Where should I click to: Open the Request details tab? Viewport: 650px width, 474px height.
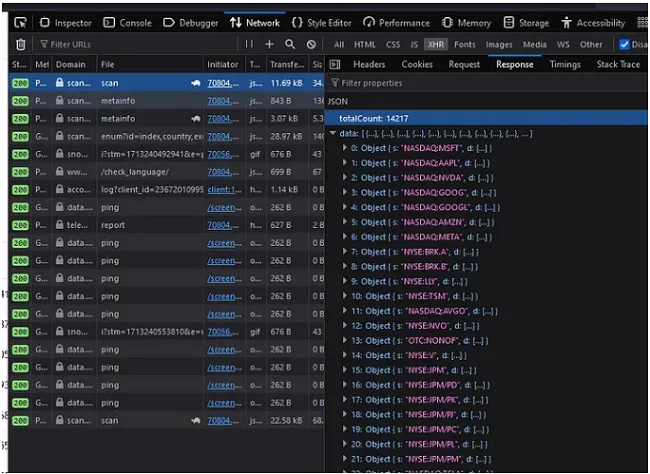point(464,64)
